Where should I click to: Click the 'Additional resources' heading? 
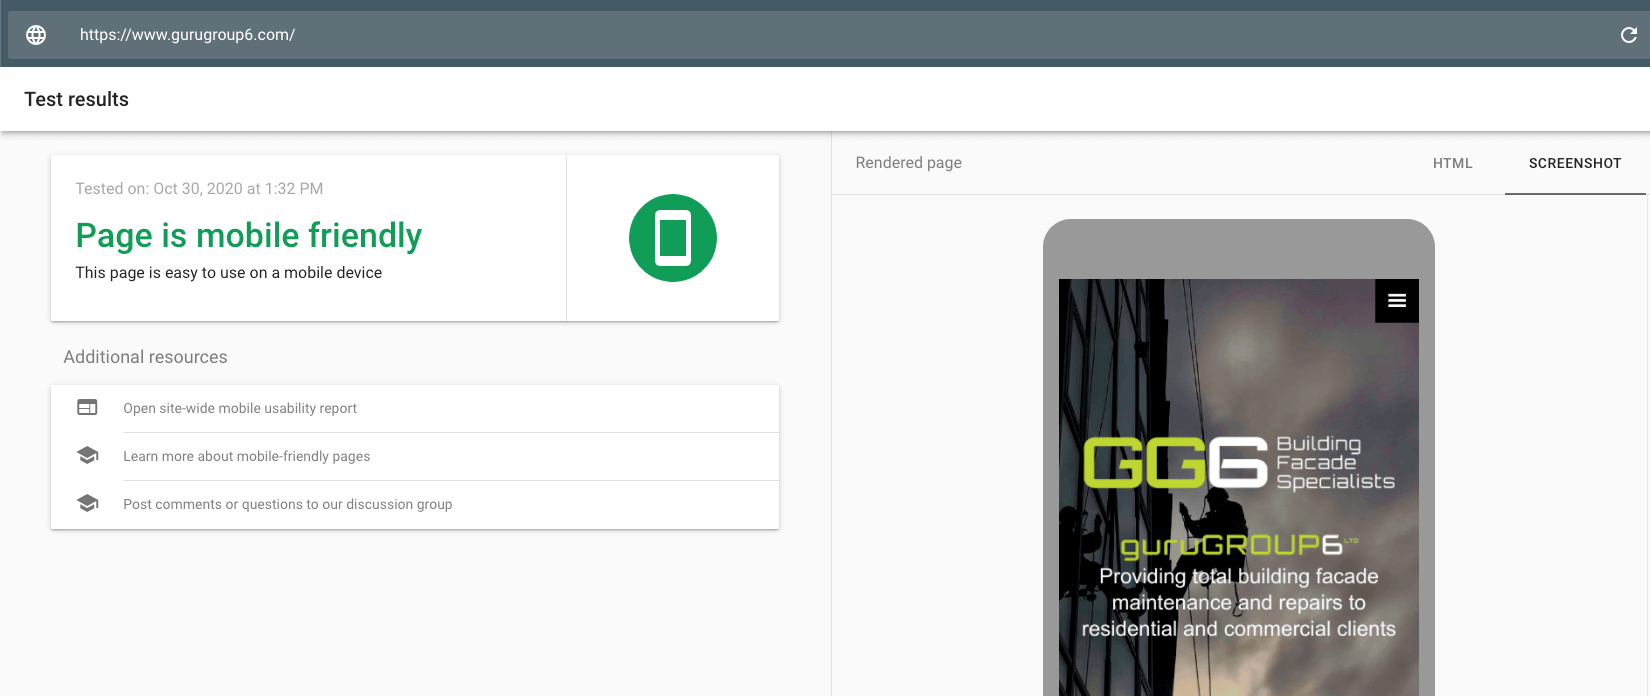(x=145, y=357)
